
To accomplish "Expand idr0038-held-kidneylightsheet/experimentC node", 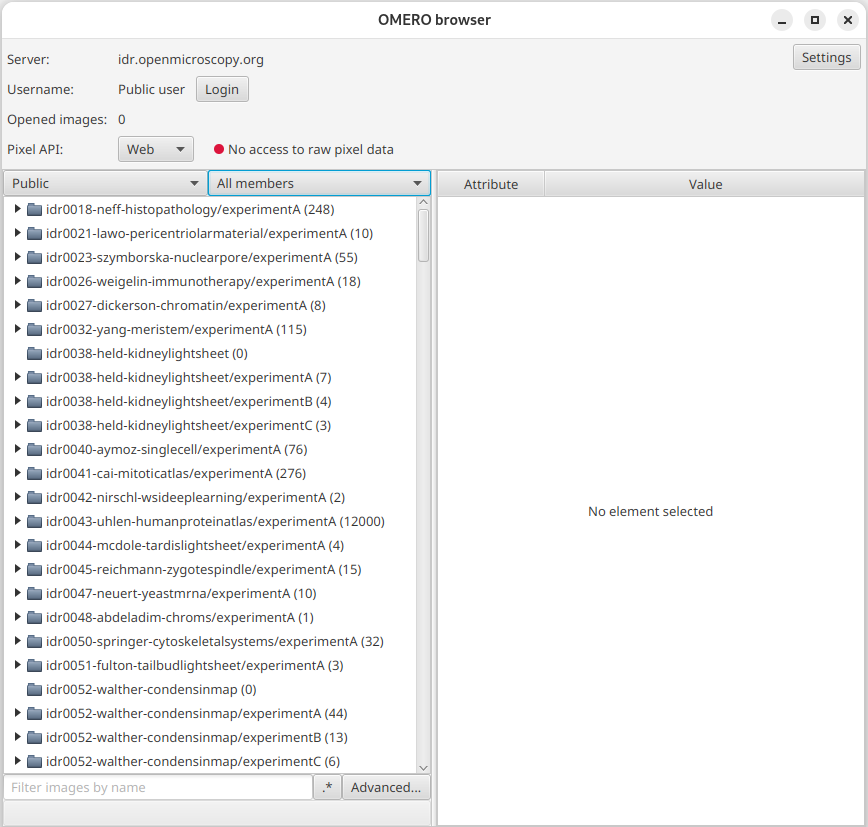I will [17, 425].
